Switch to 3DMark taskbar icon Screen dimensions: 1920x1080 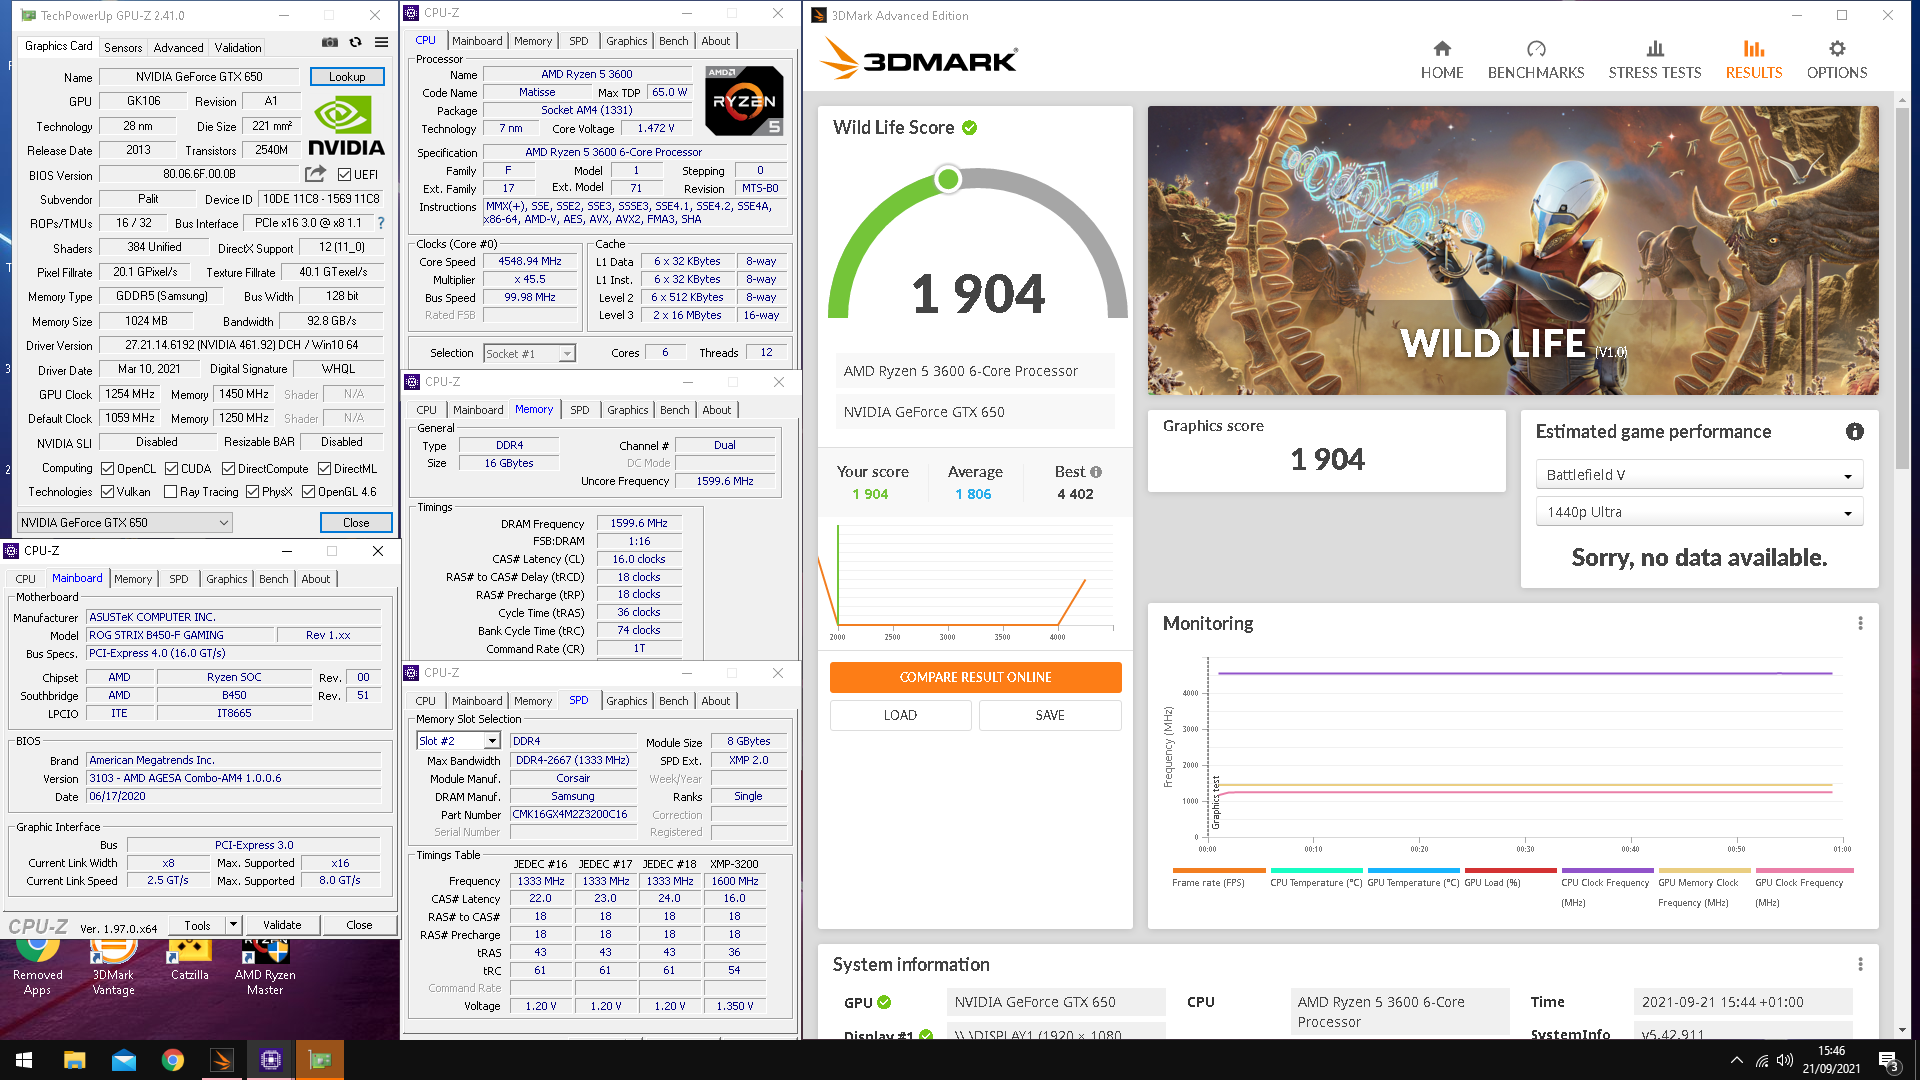(x=221, y=1060)
